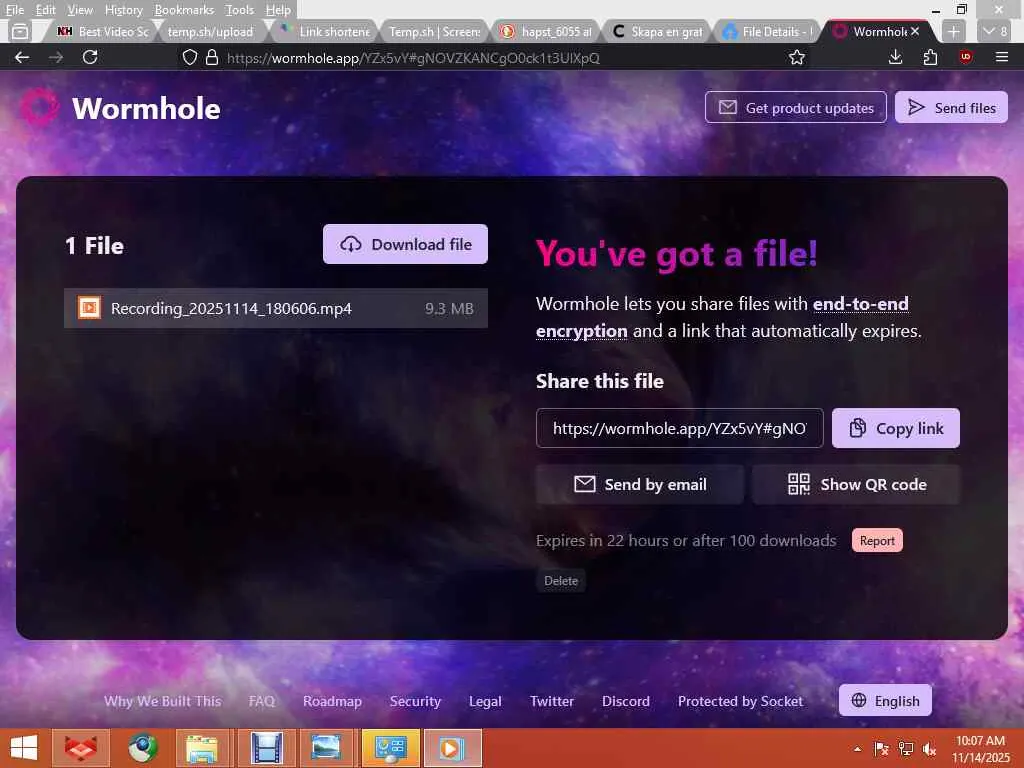Open File Explorer folder taskbar icon

click(x=202, y=748)
